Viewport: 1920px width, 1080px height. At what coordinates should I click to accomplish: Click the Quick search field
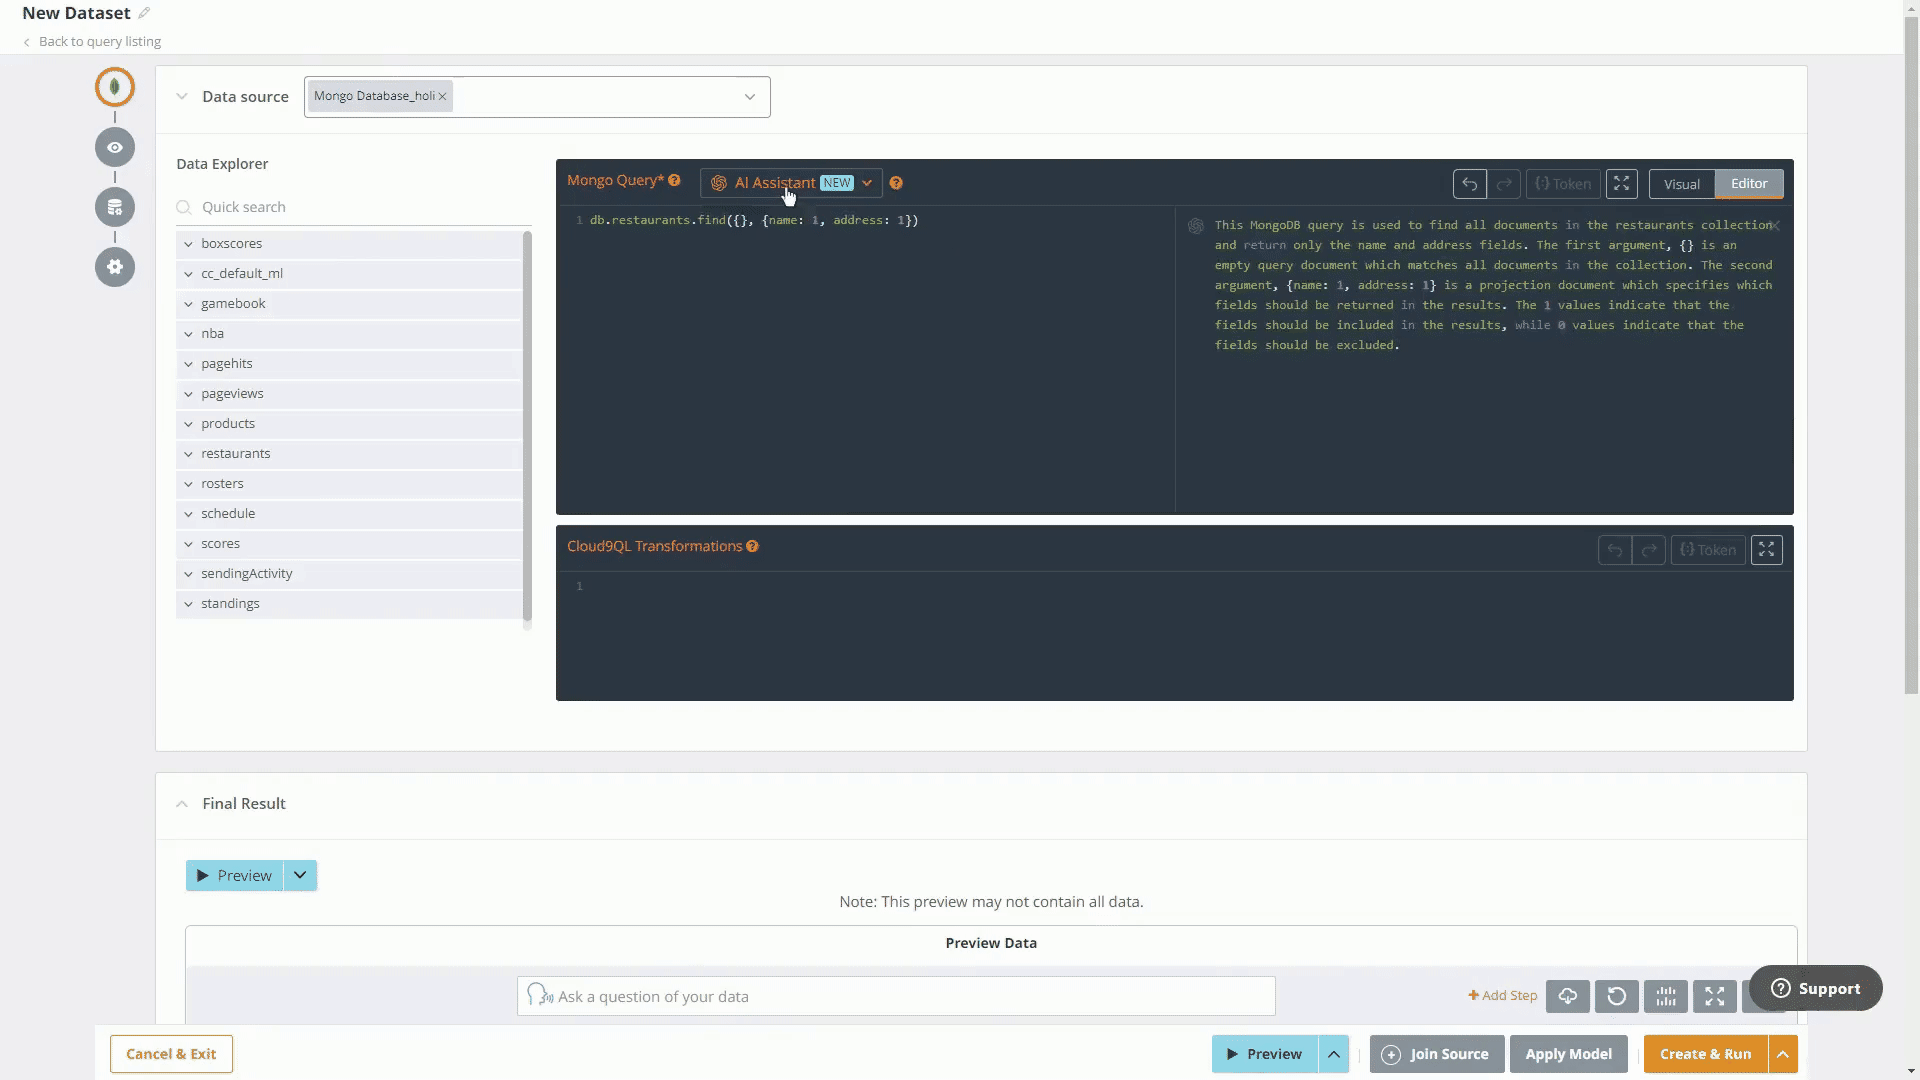[355, 207]
